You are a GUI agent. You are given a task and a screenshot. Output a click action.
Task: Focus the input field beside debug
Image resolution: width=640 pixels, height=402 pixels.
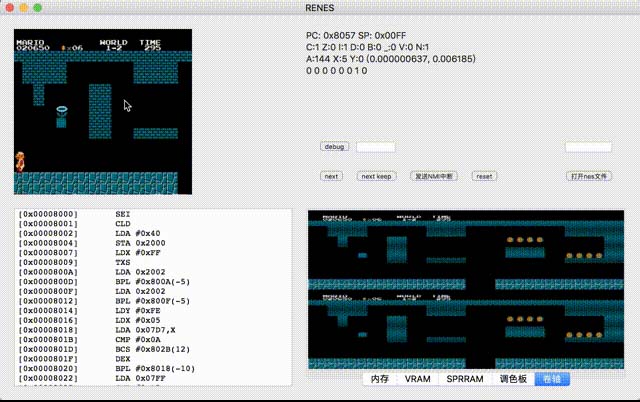click(376, 147)
